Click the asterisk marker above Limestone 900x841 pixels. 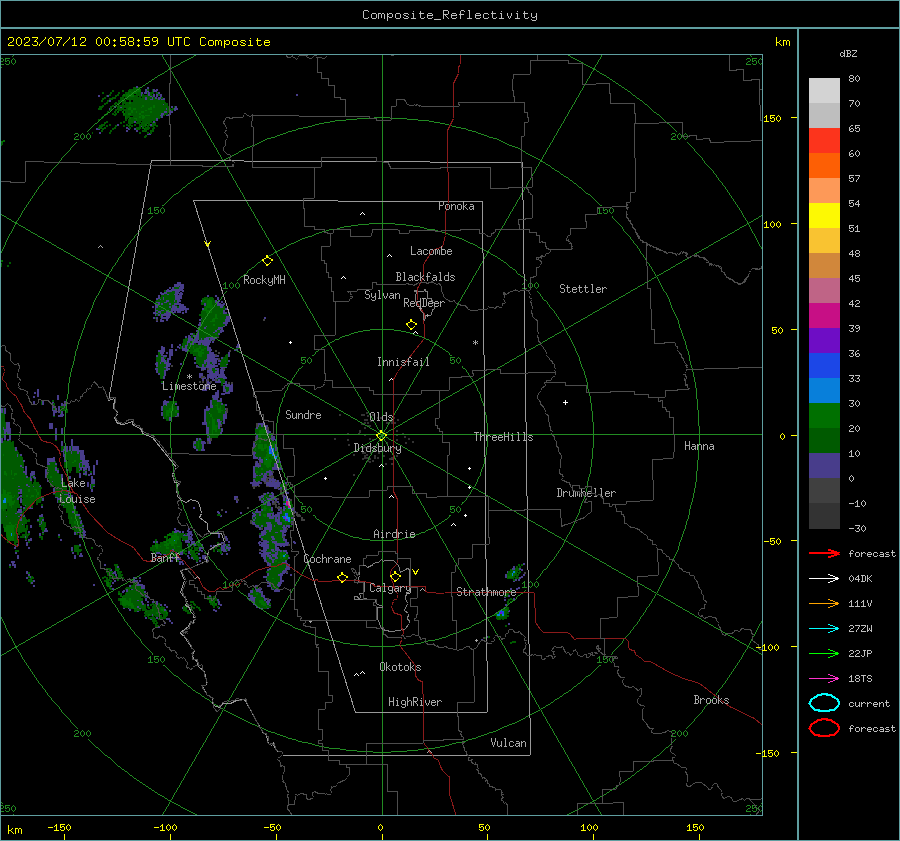pyautogui.click(x=189, y=377)
